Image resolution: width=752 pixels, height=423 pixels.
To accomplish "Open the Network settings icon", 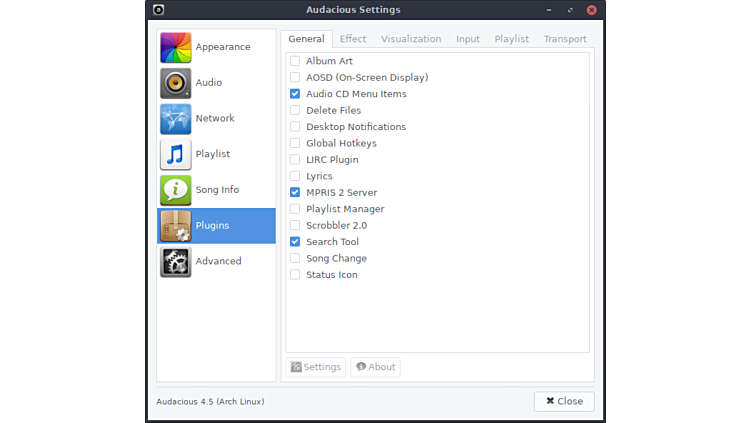I will pos(175,119).
